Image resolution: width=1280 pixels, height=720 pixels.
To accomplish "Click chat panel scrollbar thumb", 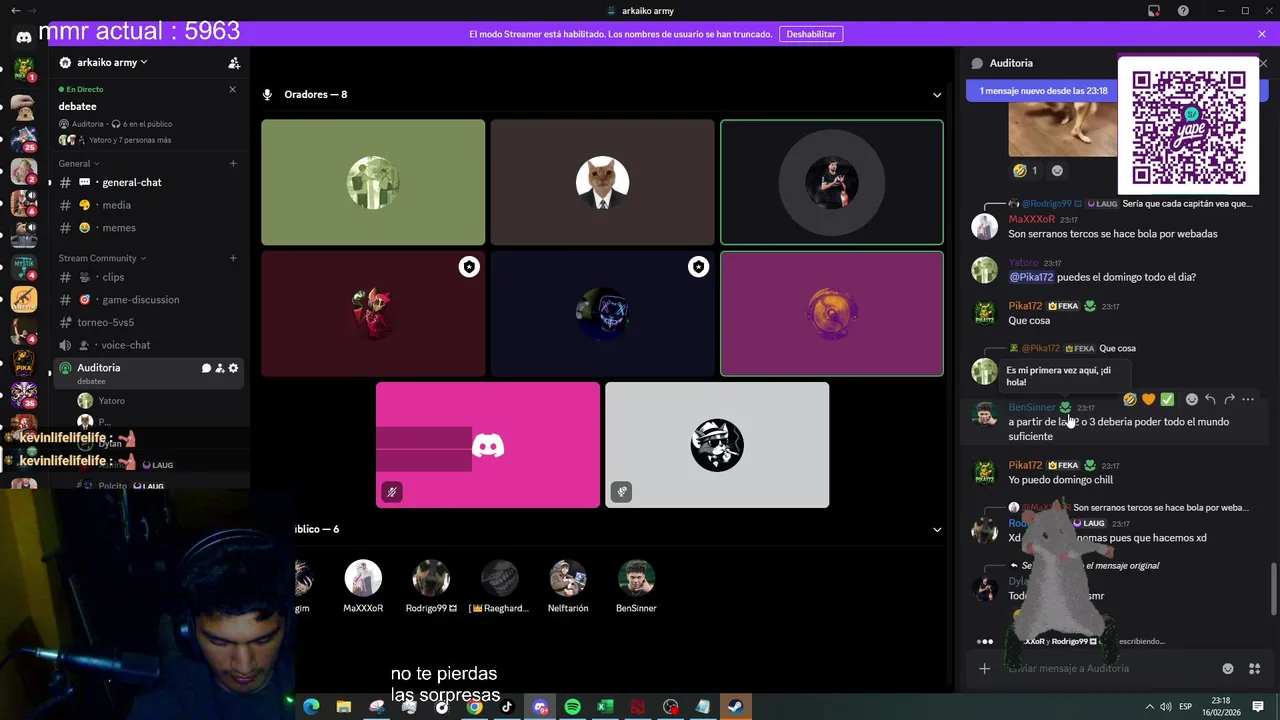I will (x=1273, y=590).
